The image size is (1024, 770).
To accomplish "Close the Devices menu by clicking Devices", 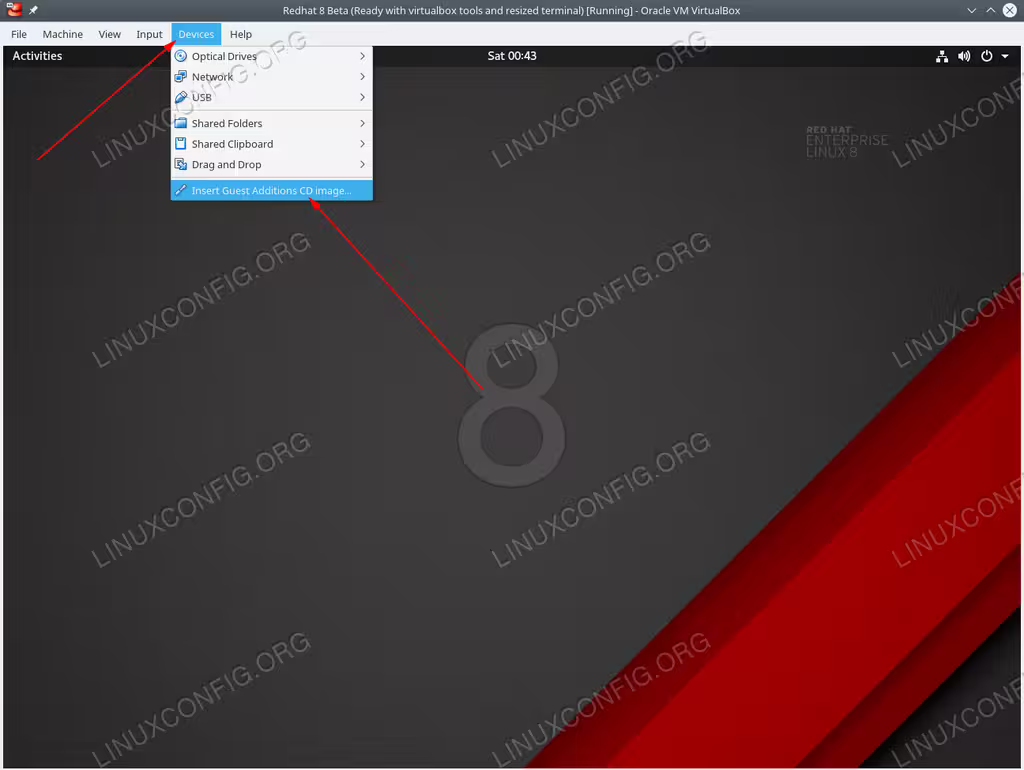I will pos(196,34).
